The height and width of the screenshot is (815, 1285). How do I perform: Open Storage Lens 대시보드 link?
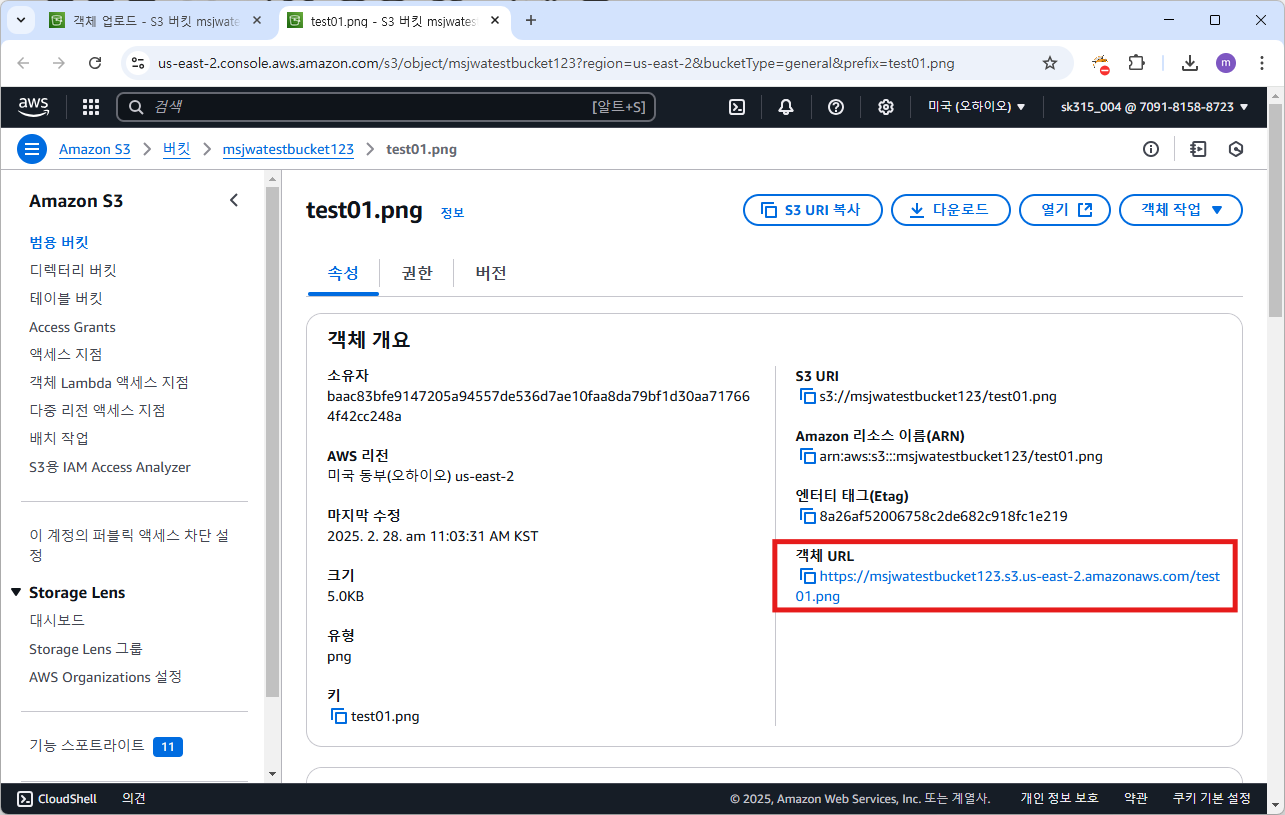click(57, 620)
